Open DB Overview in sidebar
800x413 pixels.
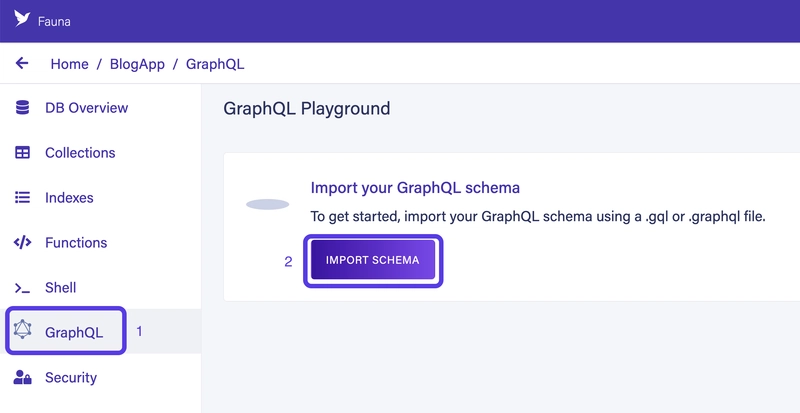coord(86,108)
